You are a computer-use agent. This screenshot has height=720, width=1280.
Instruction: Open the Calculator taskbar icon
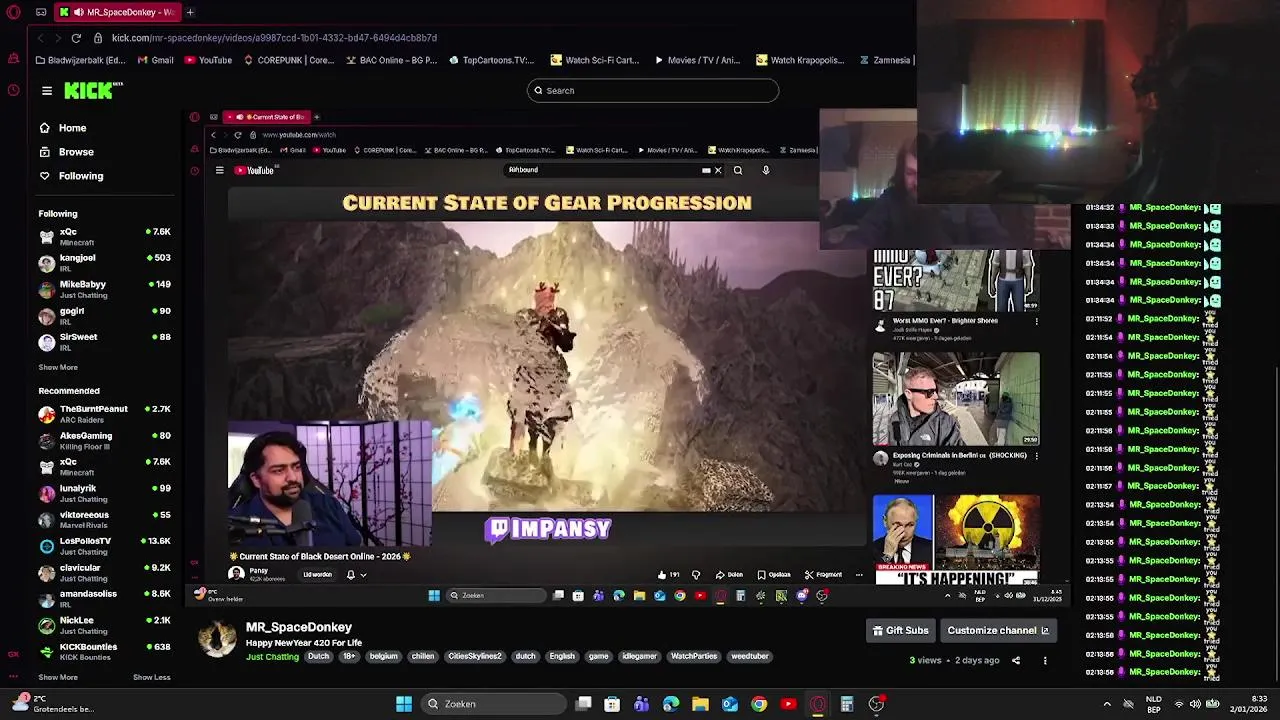[847, 704]
